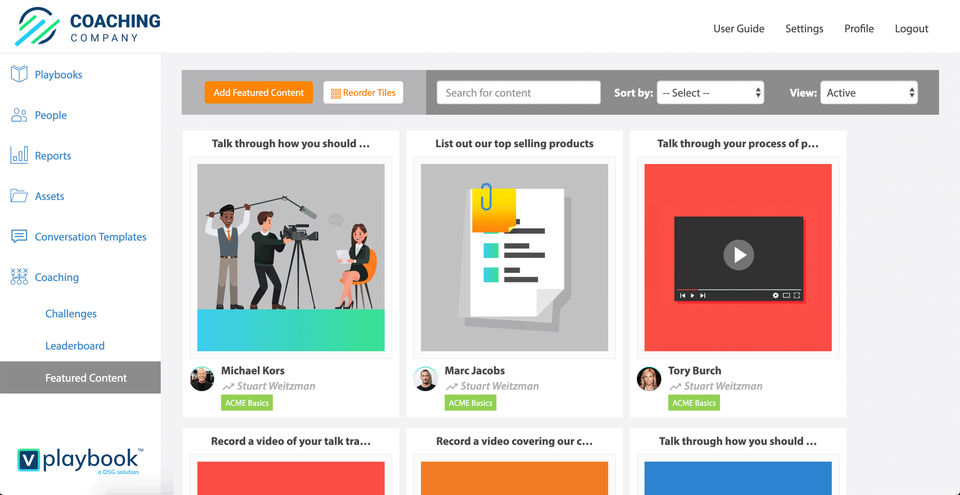Click Marc Jacobs avatar photo

pos(426,379)
